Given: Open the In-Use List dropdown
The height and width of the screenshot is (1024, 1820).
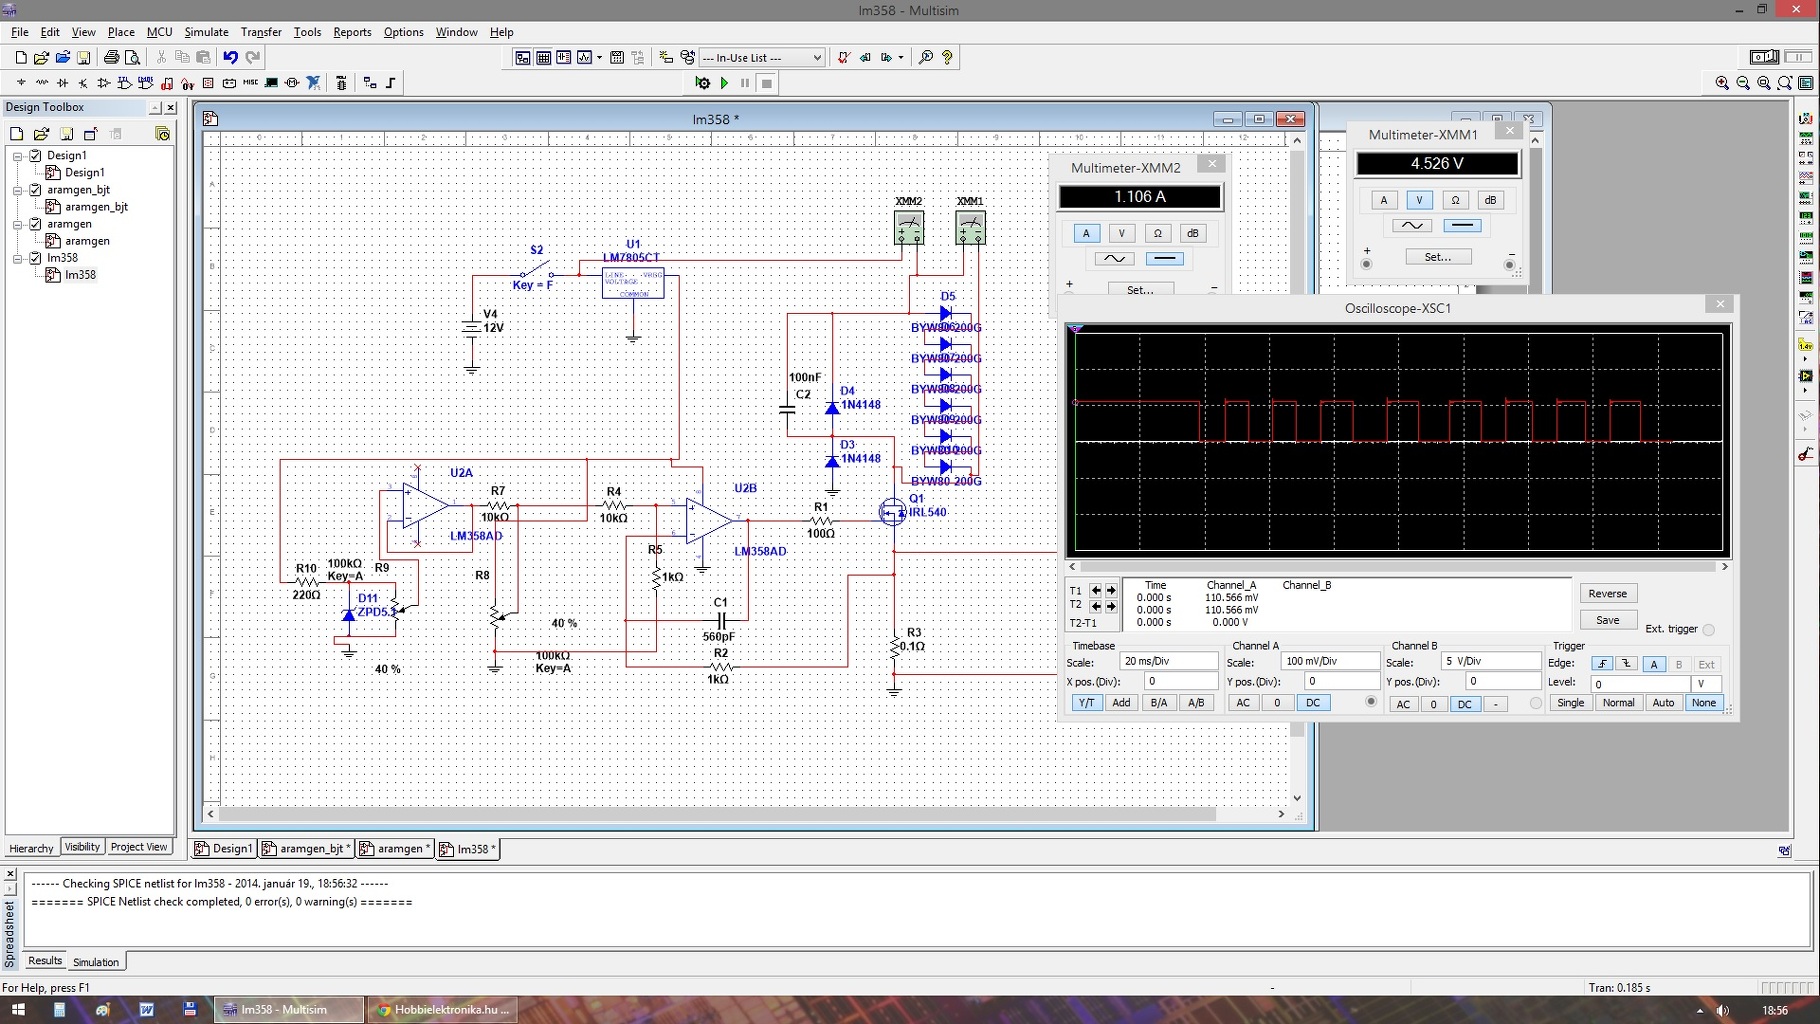Looking at the screenshot, I should tap(816, 58).
